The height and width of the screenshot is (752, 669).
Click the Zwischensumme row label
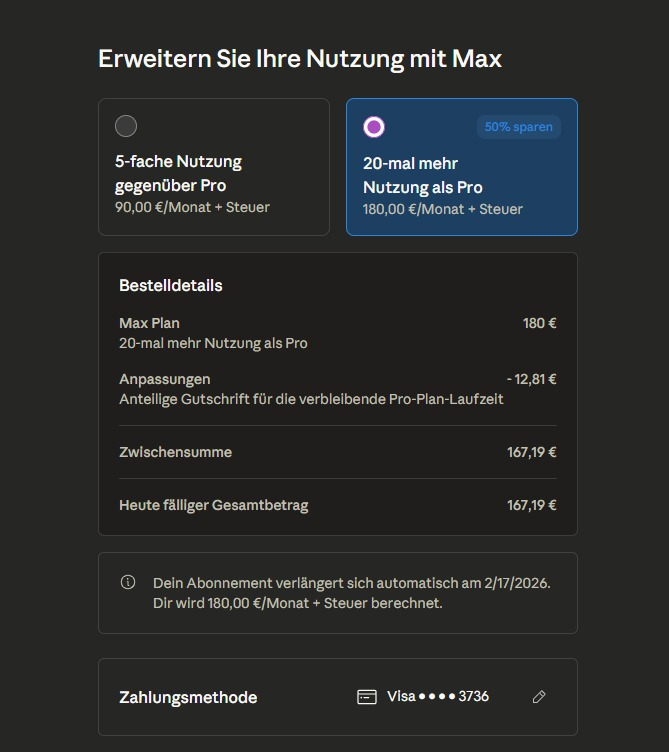[175, 452]
